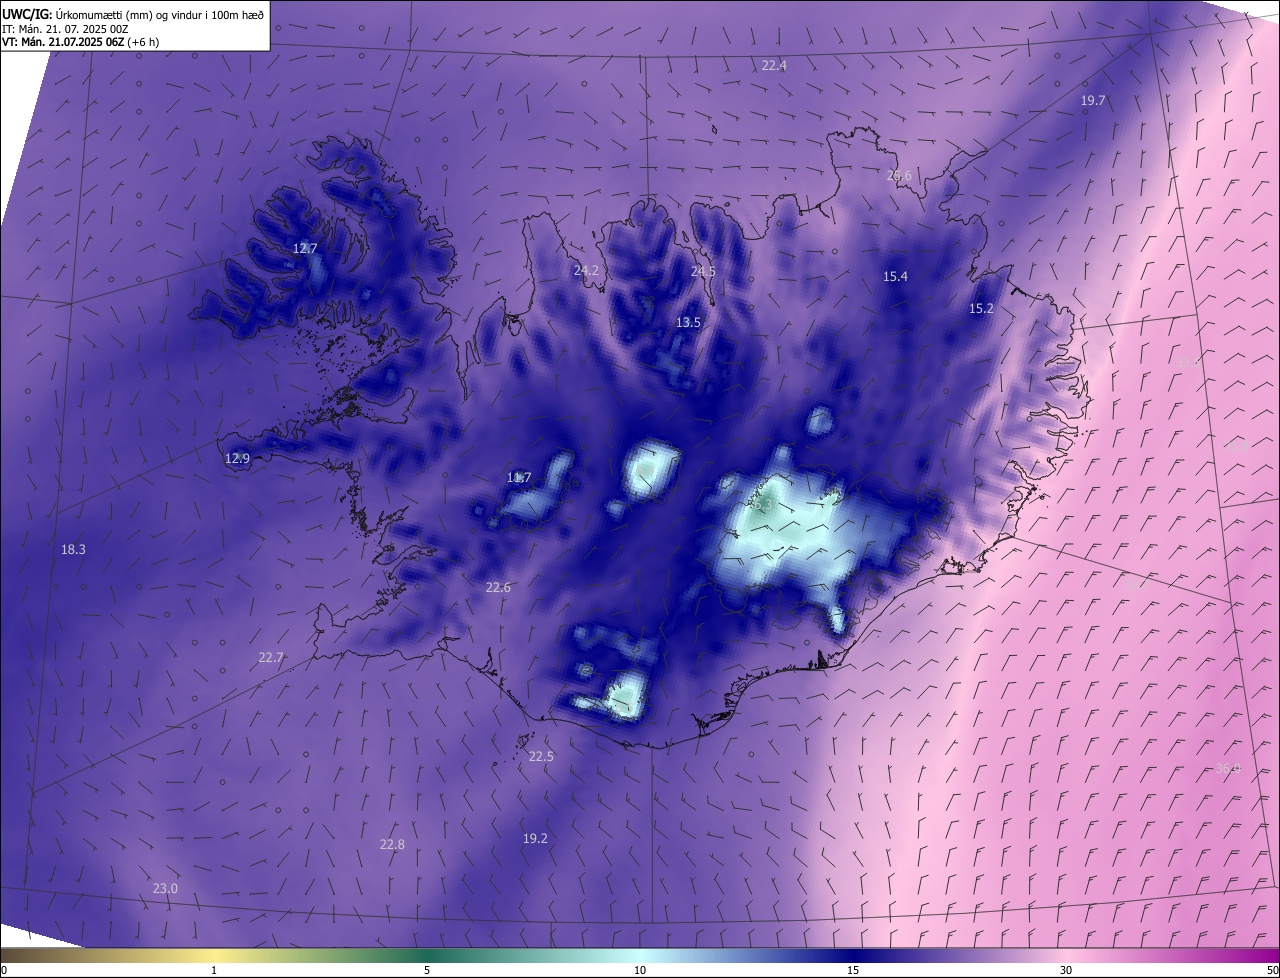Click the 22.6 value label
The height and width of the screenshot is (978, 1280).
click(x=498, y=587)
